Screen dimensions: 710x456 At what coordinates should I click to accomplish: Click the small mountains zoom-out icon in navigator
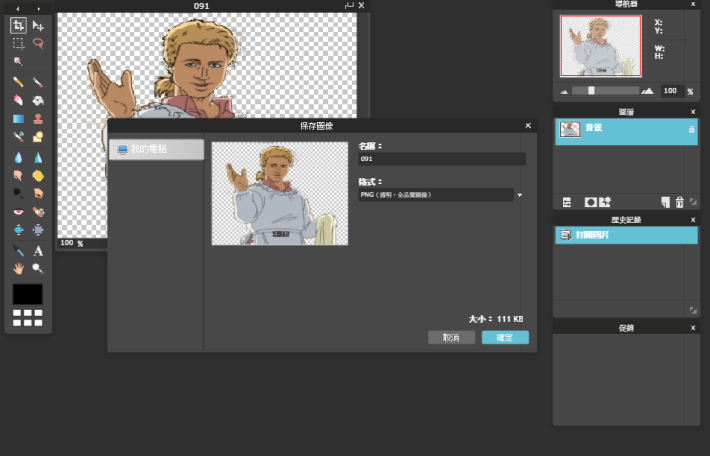564,91
